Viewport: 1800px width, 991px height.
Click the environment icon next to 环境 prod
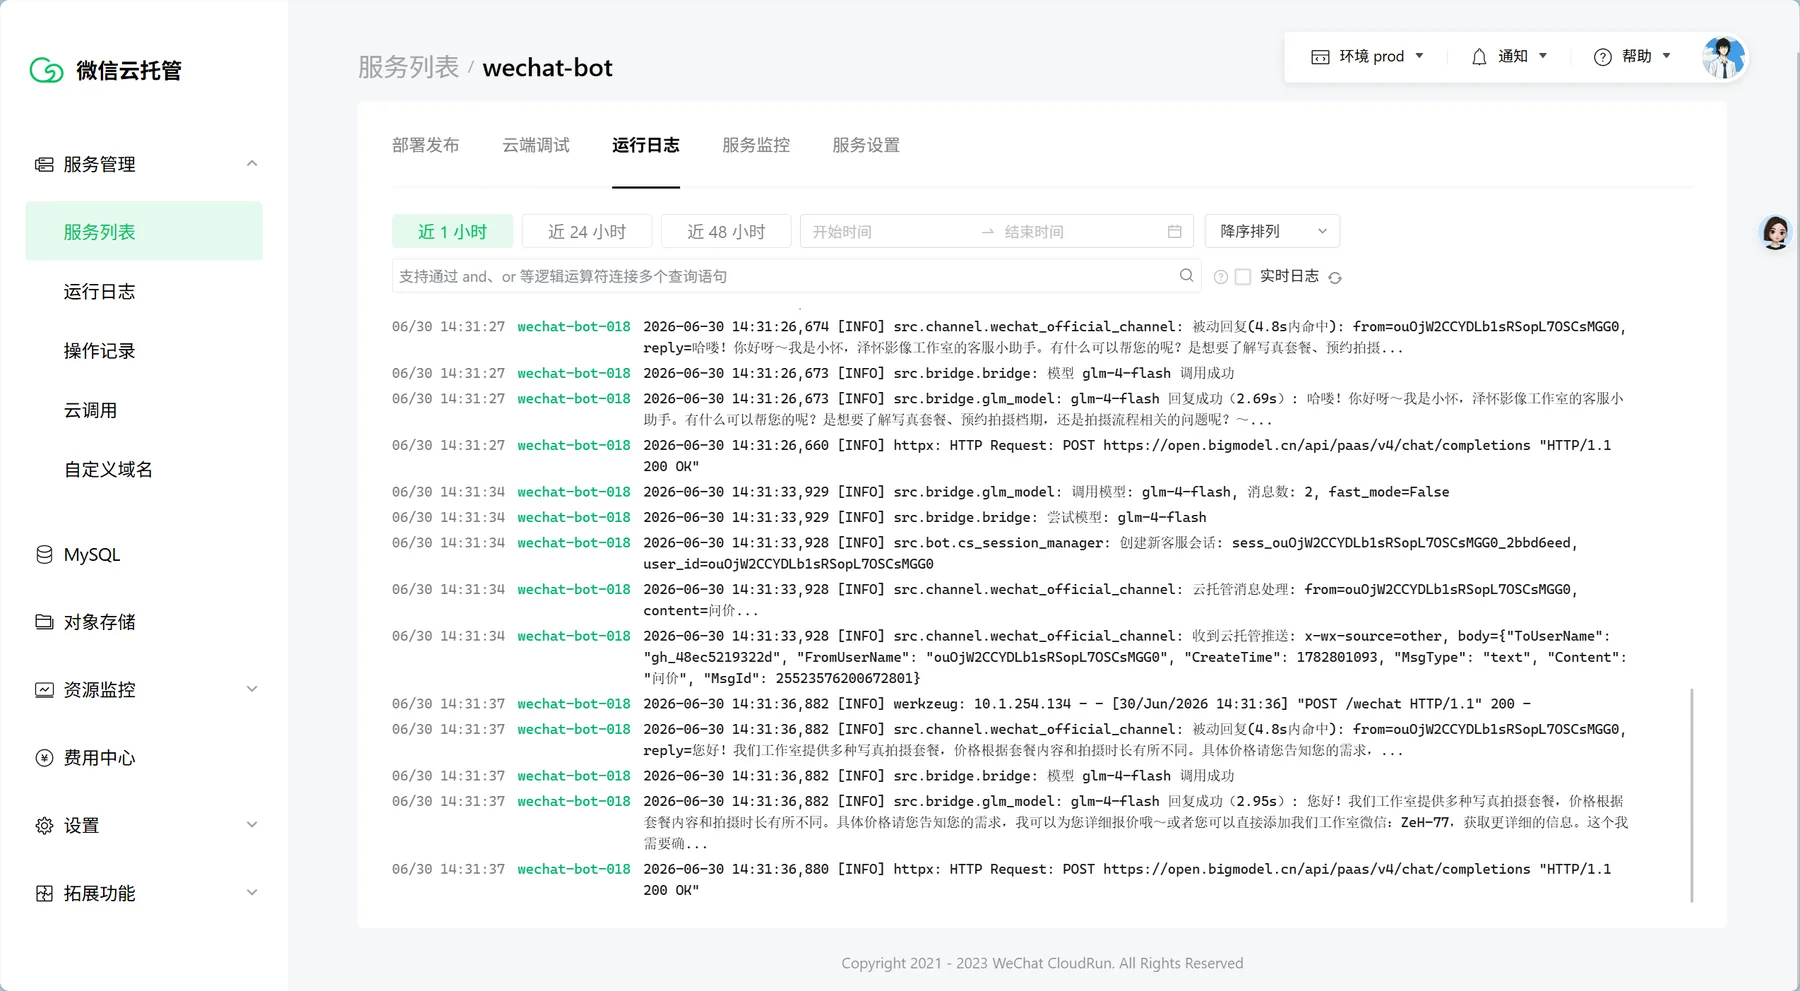(1320, 57)
